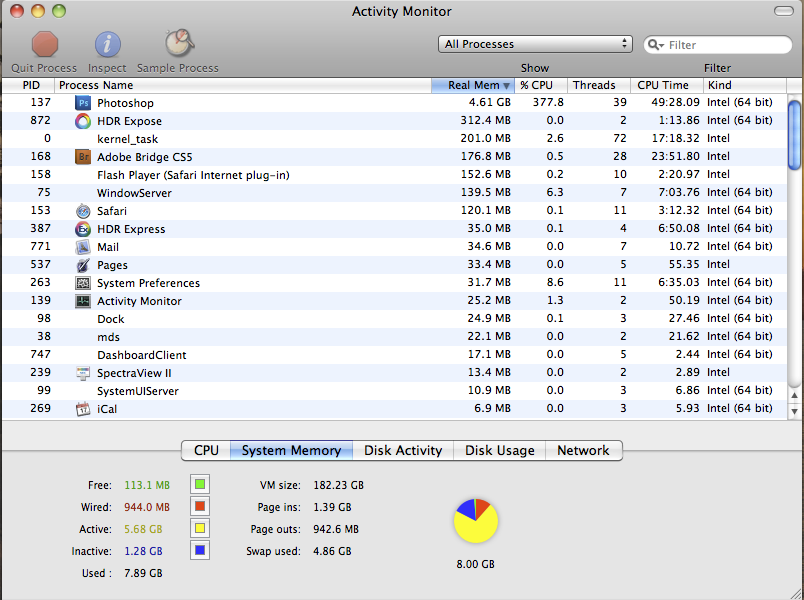Click the 5.68 GB active memory value

click(x=143, y=529)
